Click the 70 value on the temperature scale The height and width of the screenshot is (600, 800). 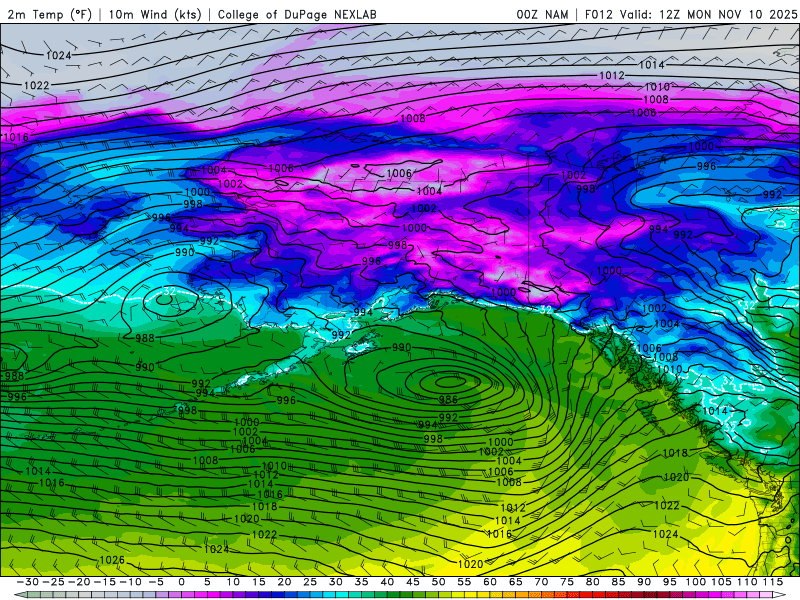[x=541, y=582]
